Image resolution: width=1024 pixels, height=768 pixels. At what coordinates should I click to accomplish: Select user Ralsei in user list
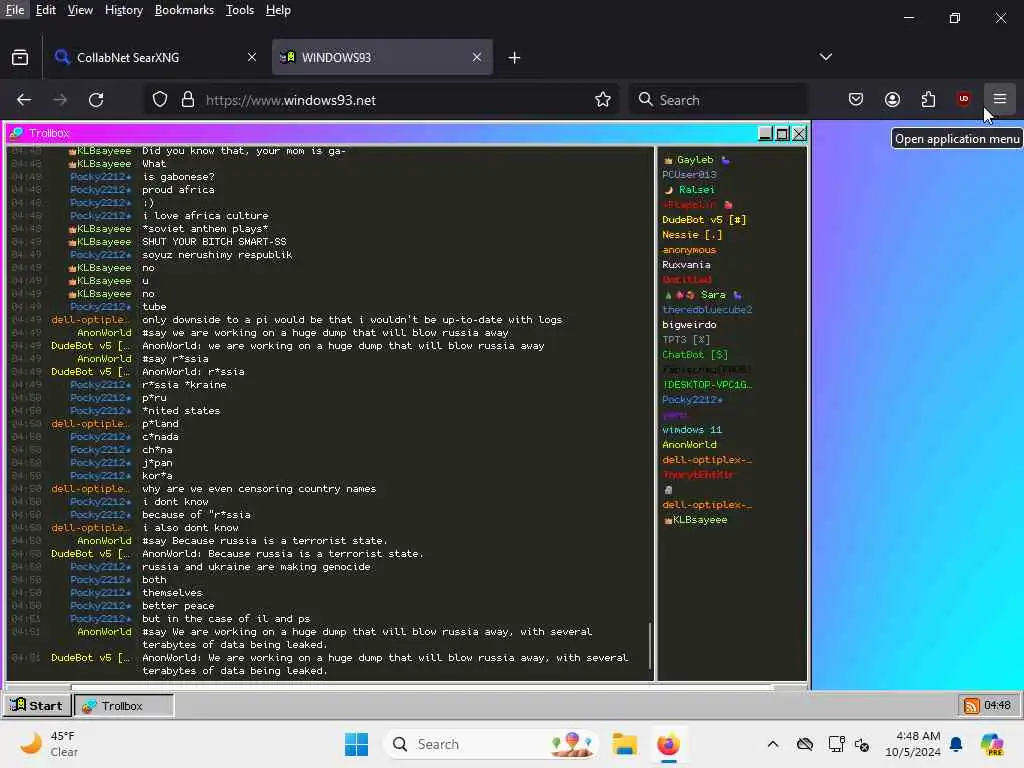click(x=690, y=189)
